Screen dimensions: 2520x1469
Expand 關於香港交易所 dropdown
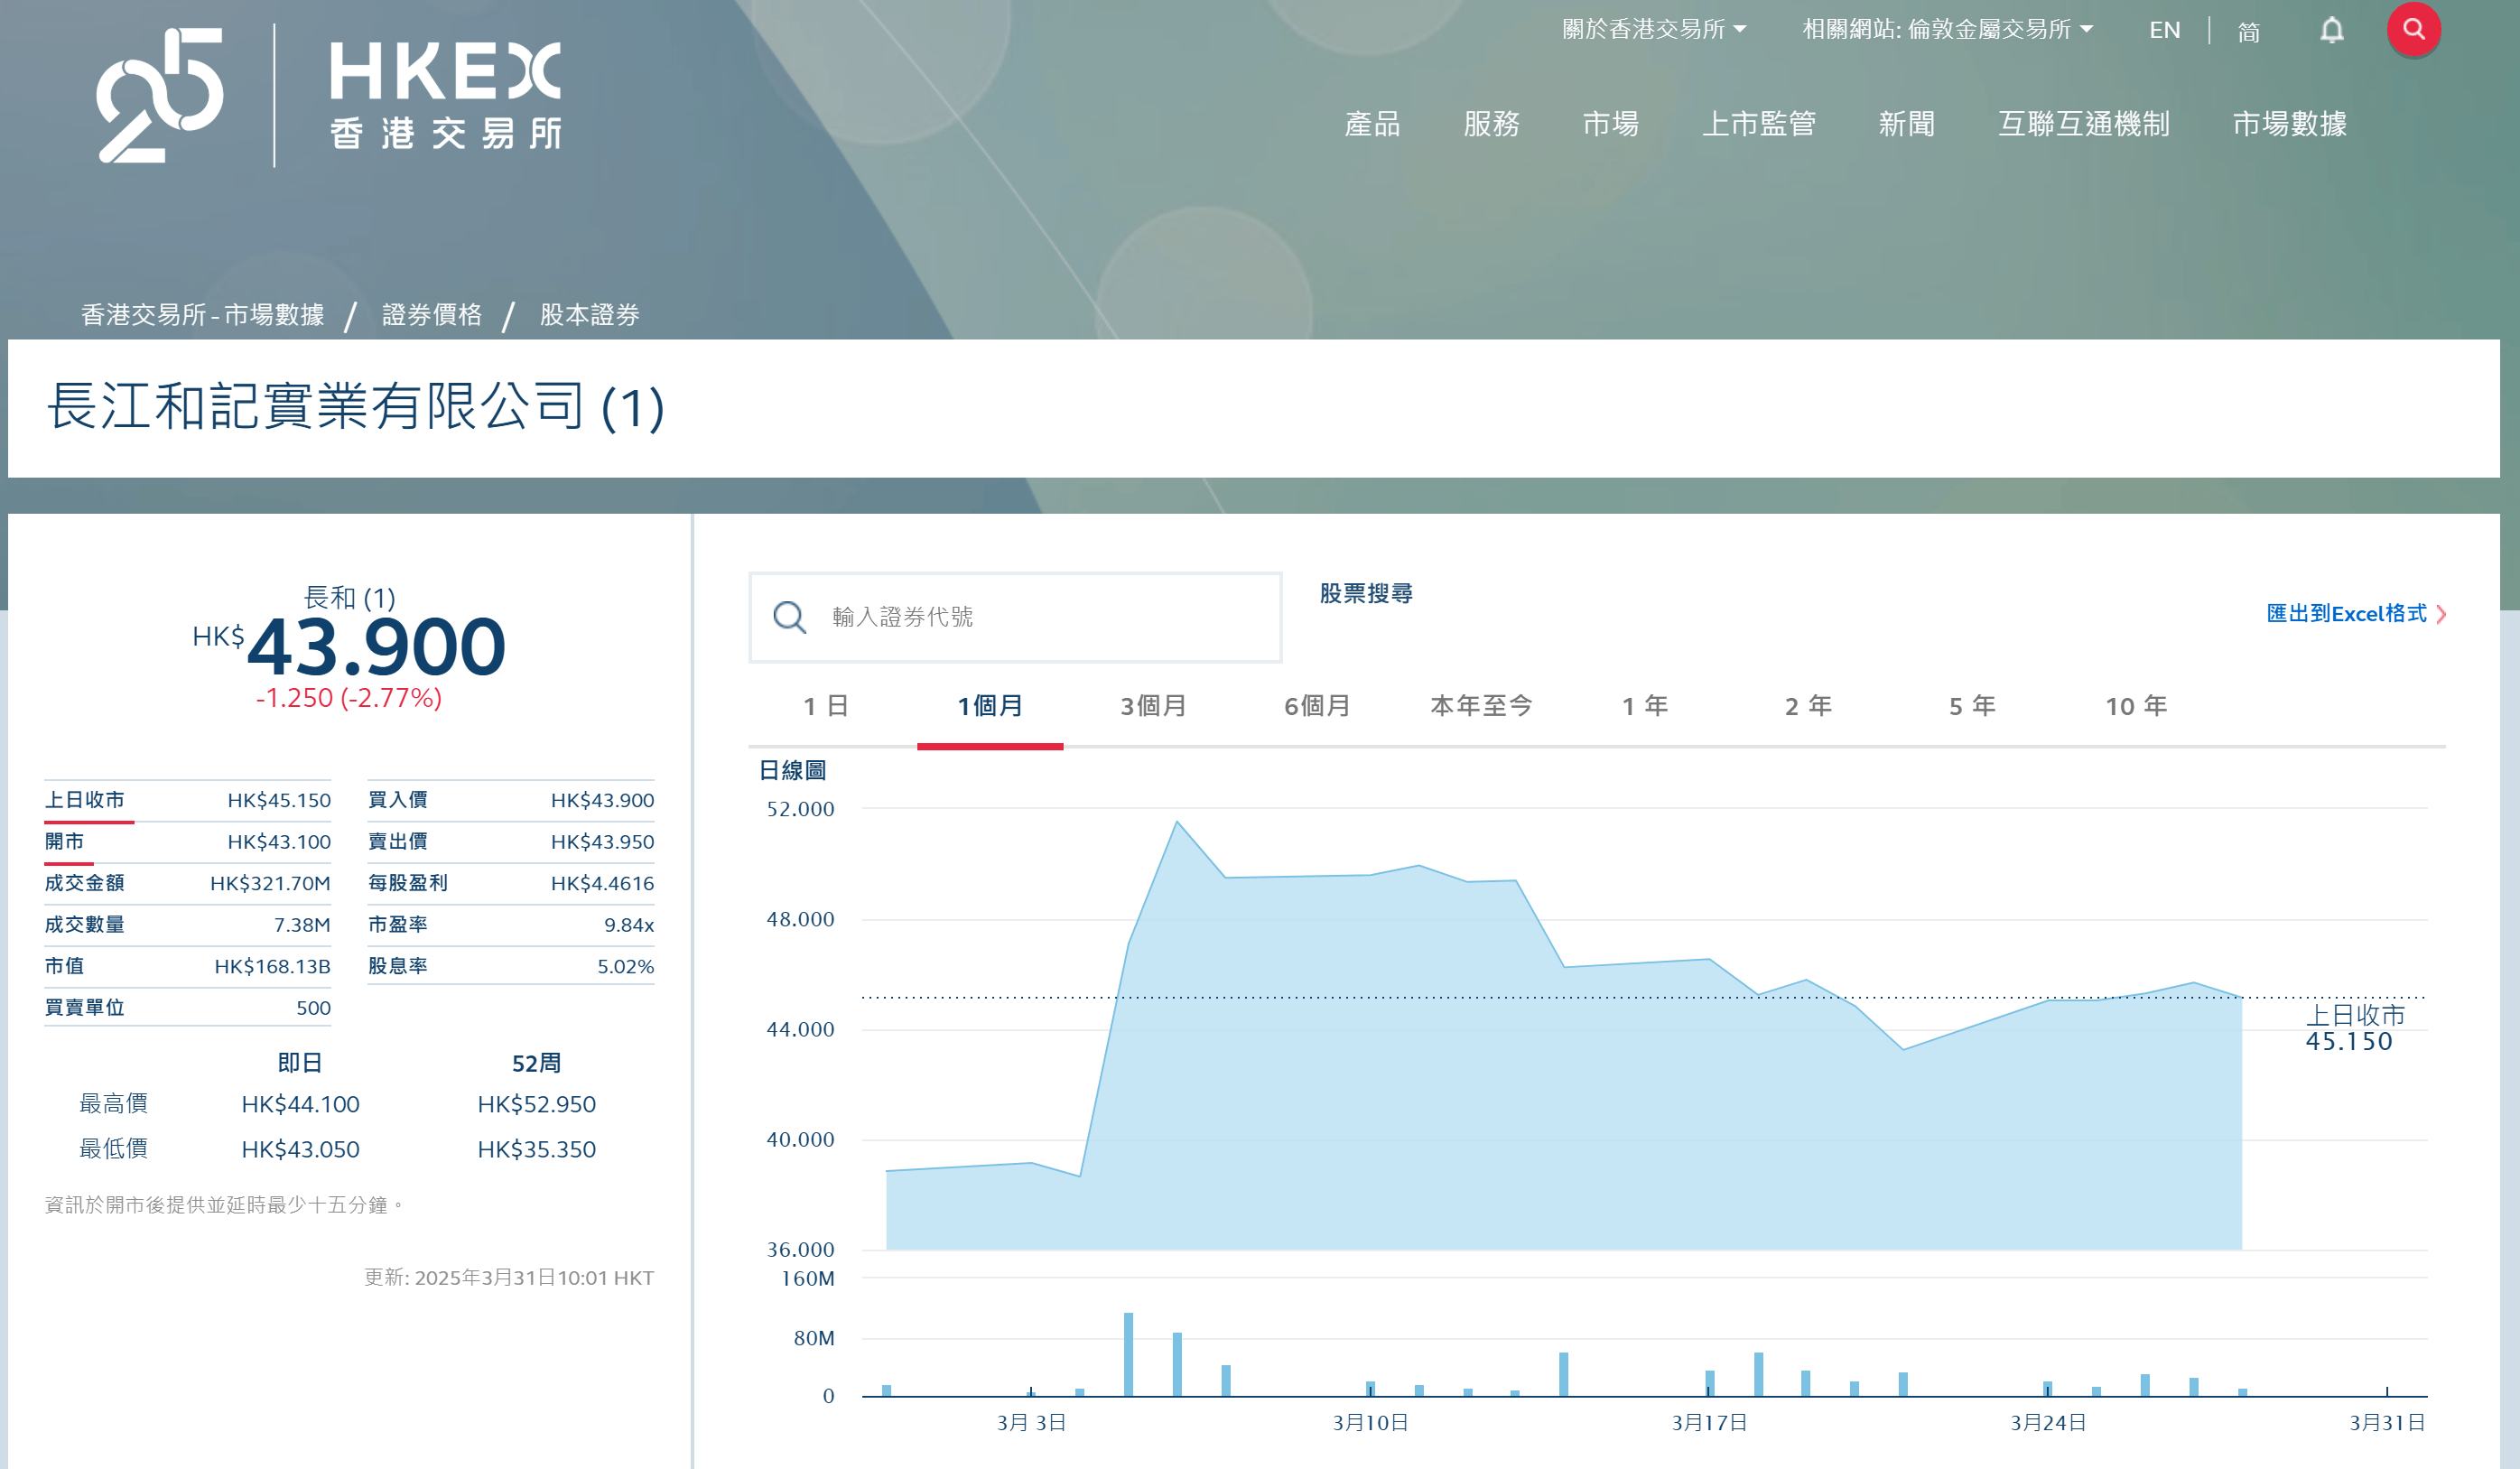(x=1654, y=30)
